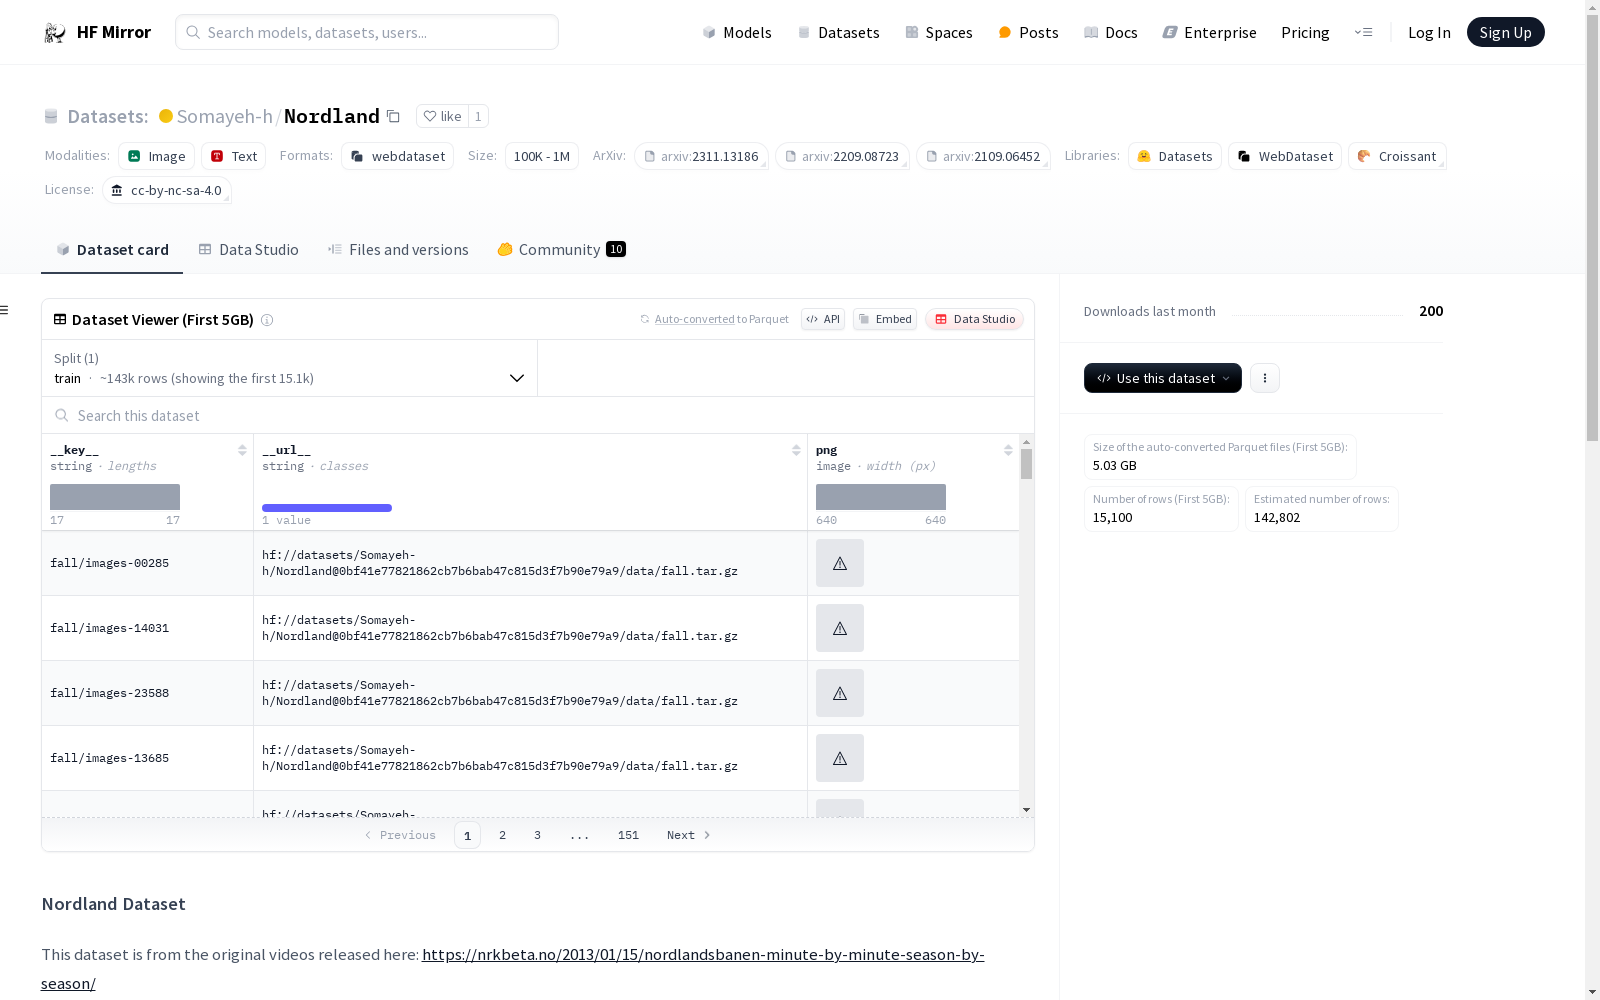Sort the __key__ column
The width and height of the screenshot is (1600, 1000).
point(242,450)
